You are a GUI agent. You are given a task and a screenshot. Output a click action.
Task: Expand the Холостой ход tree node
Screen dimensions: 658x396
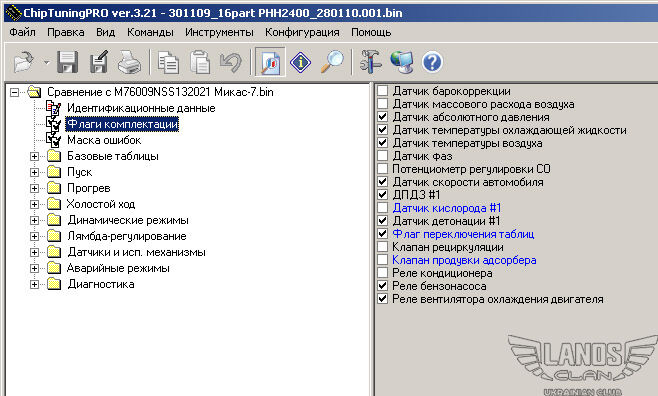34,204
